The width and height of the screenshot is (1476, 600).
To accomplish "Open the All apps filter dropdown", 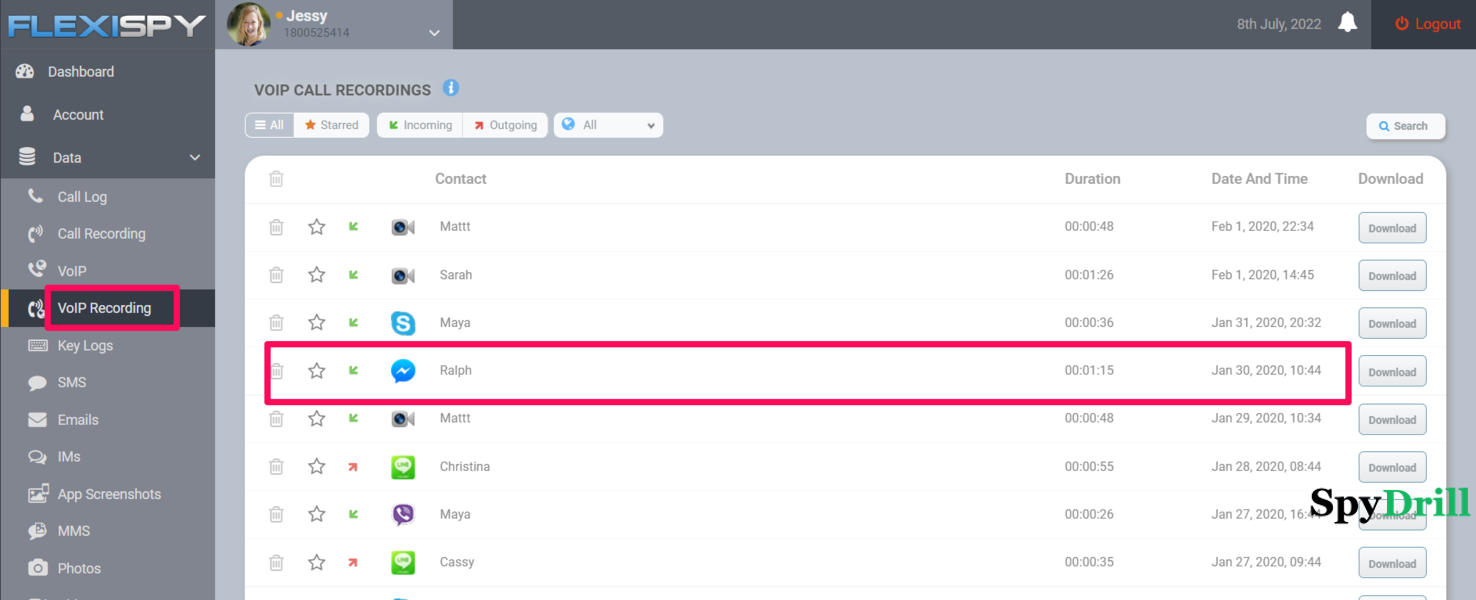I will (608, 125).
